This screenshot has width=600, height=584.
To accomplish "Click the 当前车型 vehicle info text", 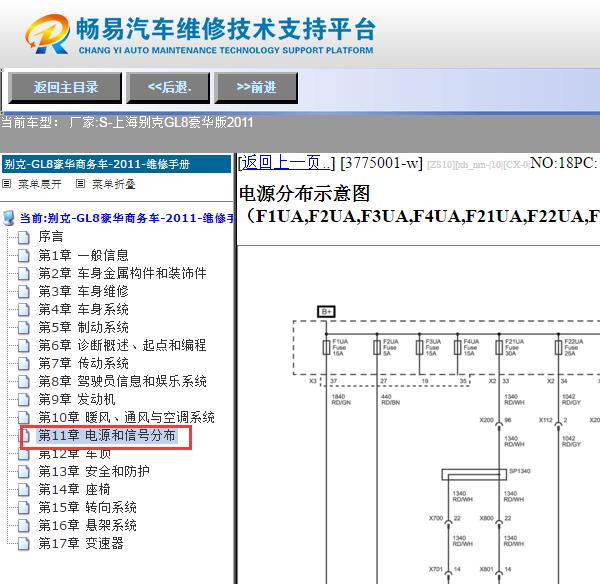I will click(x=127, y=122).
